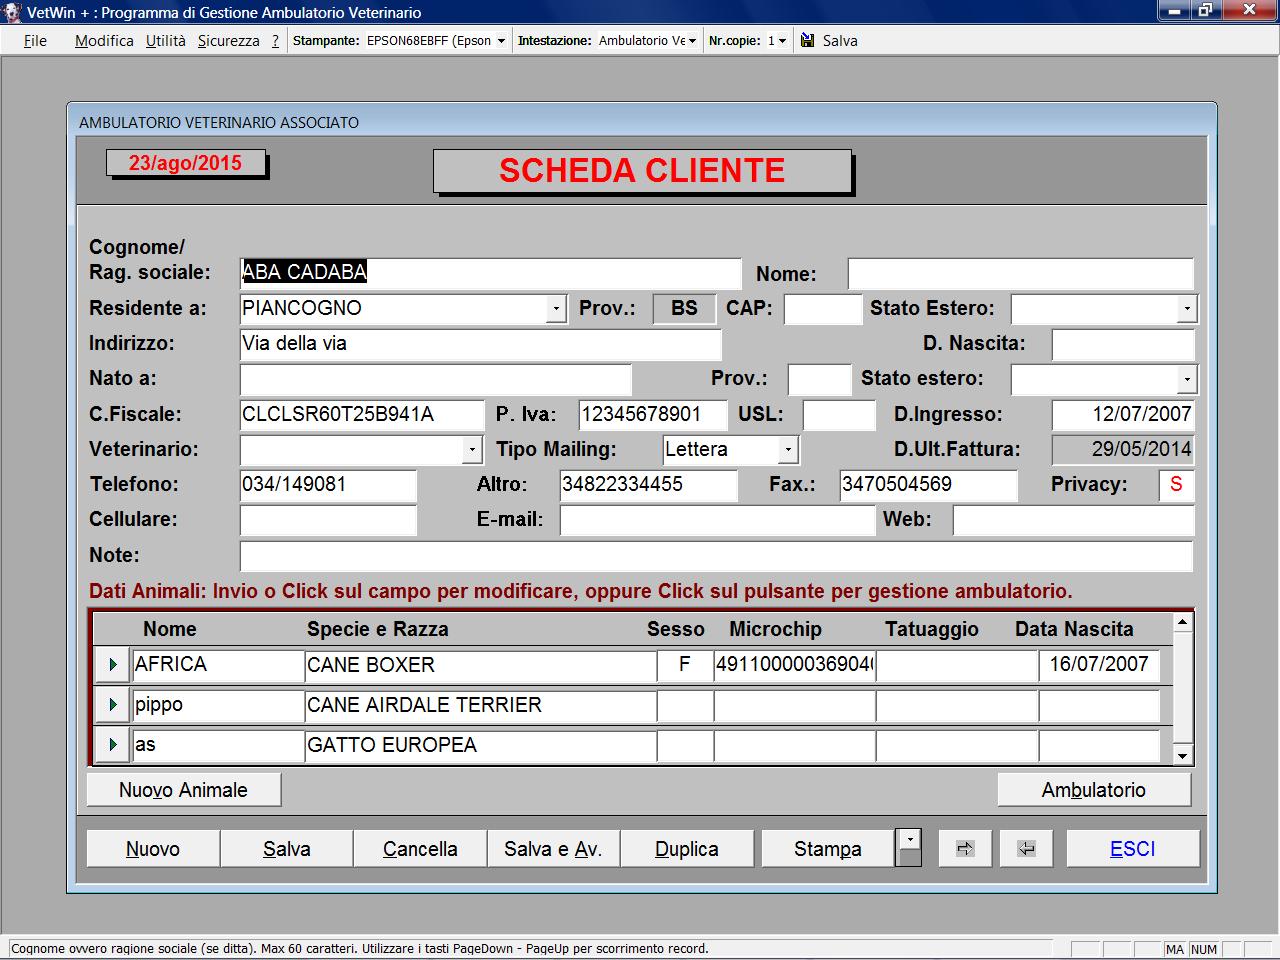Click the Fax field 3470504569

928,485
